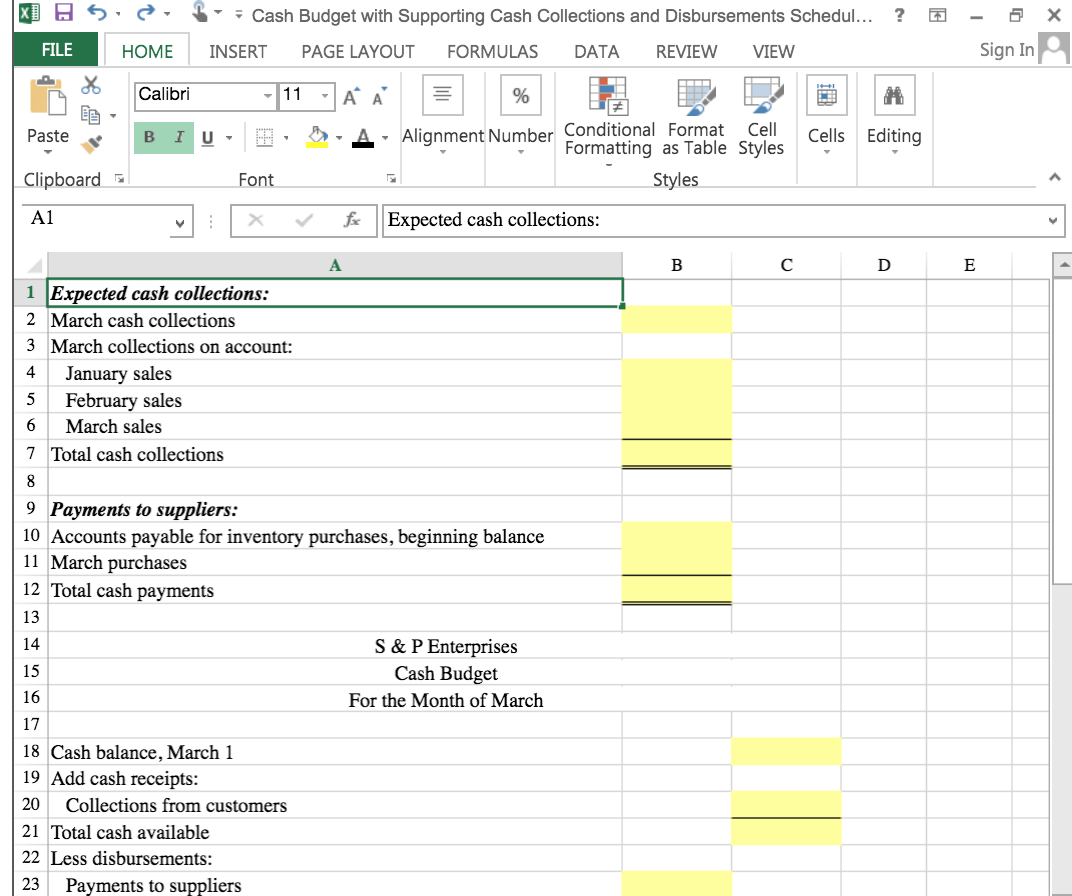This screenshot has width=1072, height=896.
Task: Open the Calibri font name dropdown
Action: pos(267,95)
